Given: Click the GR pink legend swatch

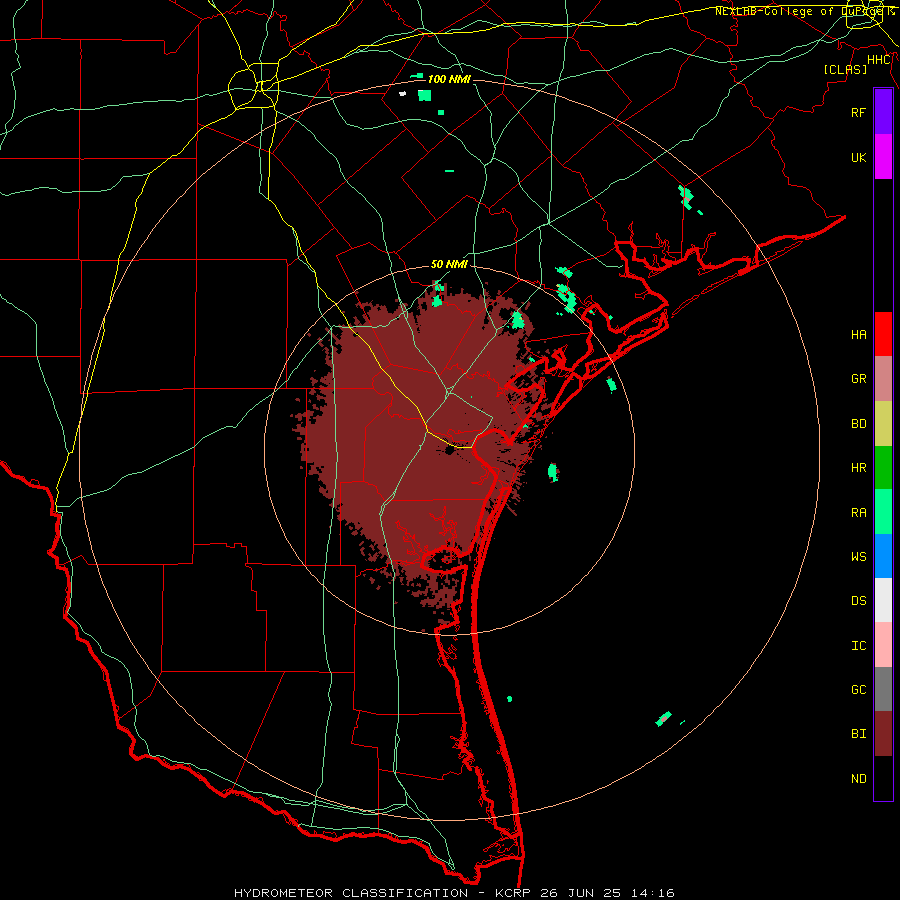Looking at the screenshot, I should (x=883, y=379).
